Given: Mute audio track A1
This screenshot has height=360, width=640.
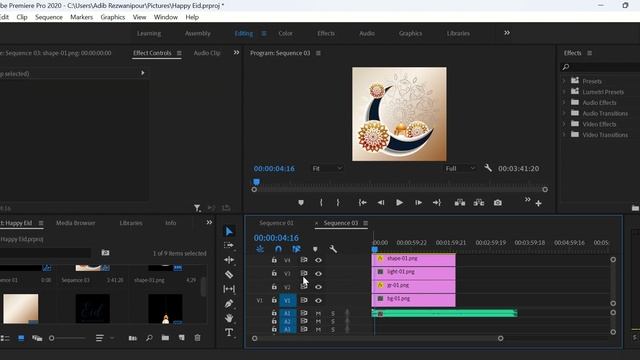Looking at the screenshot, I should click(x=318, y=313).
